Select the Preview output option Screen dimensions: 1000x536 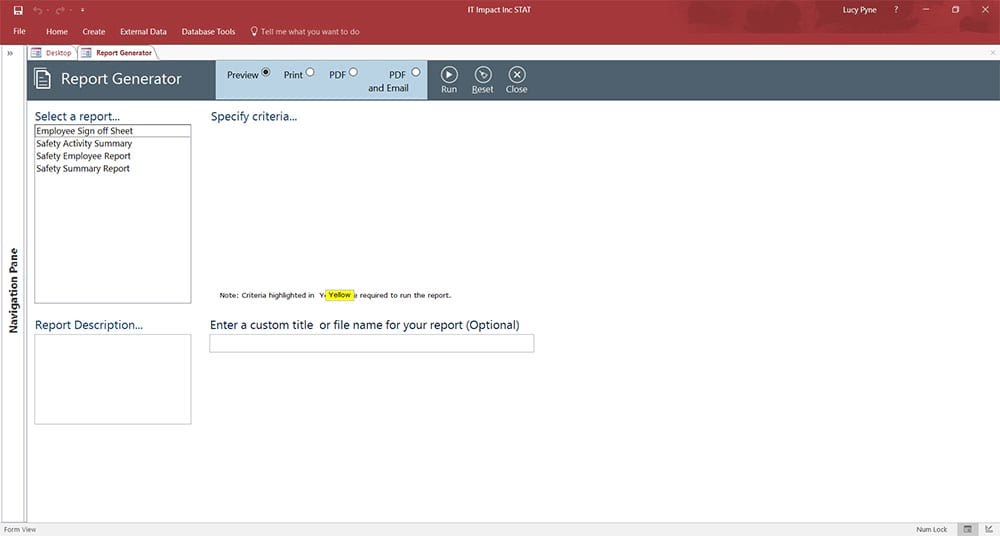[x=266, y=72]
